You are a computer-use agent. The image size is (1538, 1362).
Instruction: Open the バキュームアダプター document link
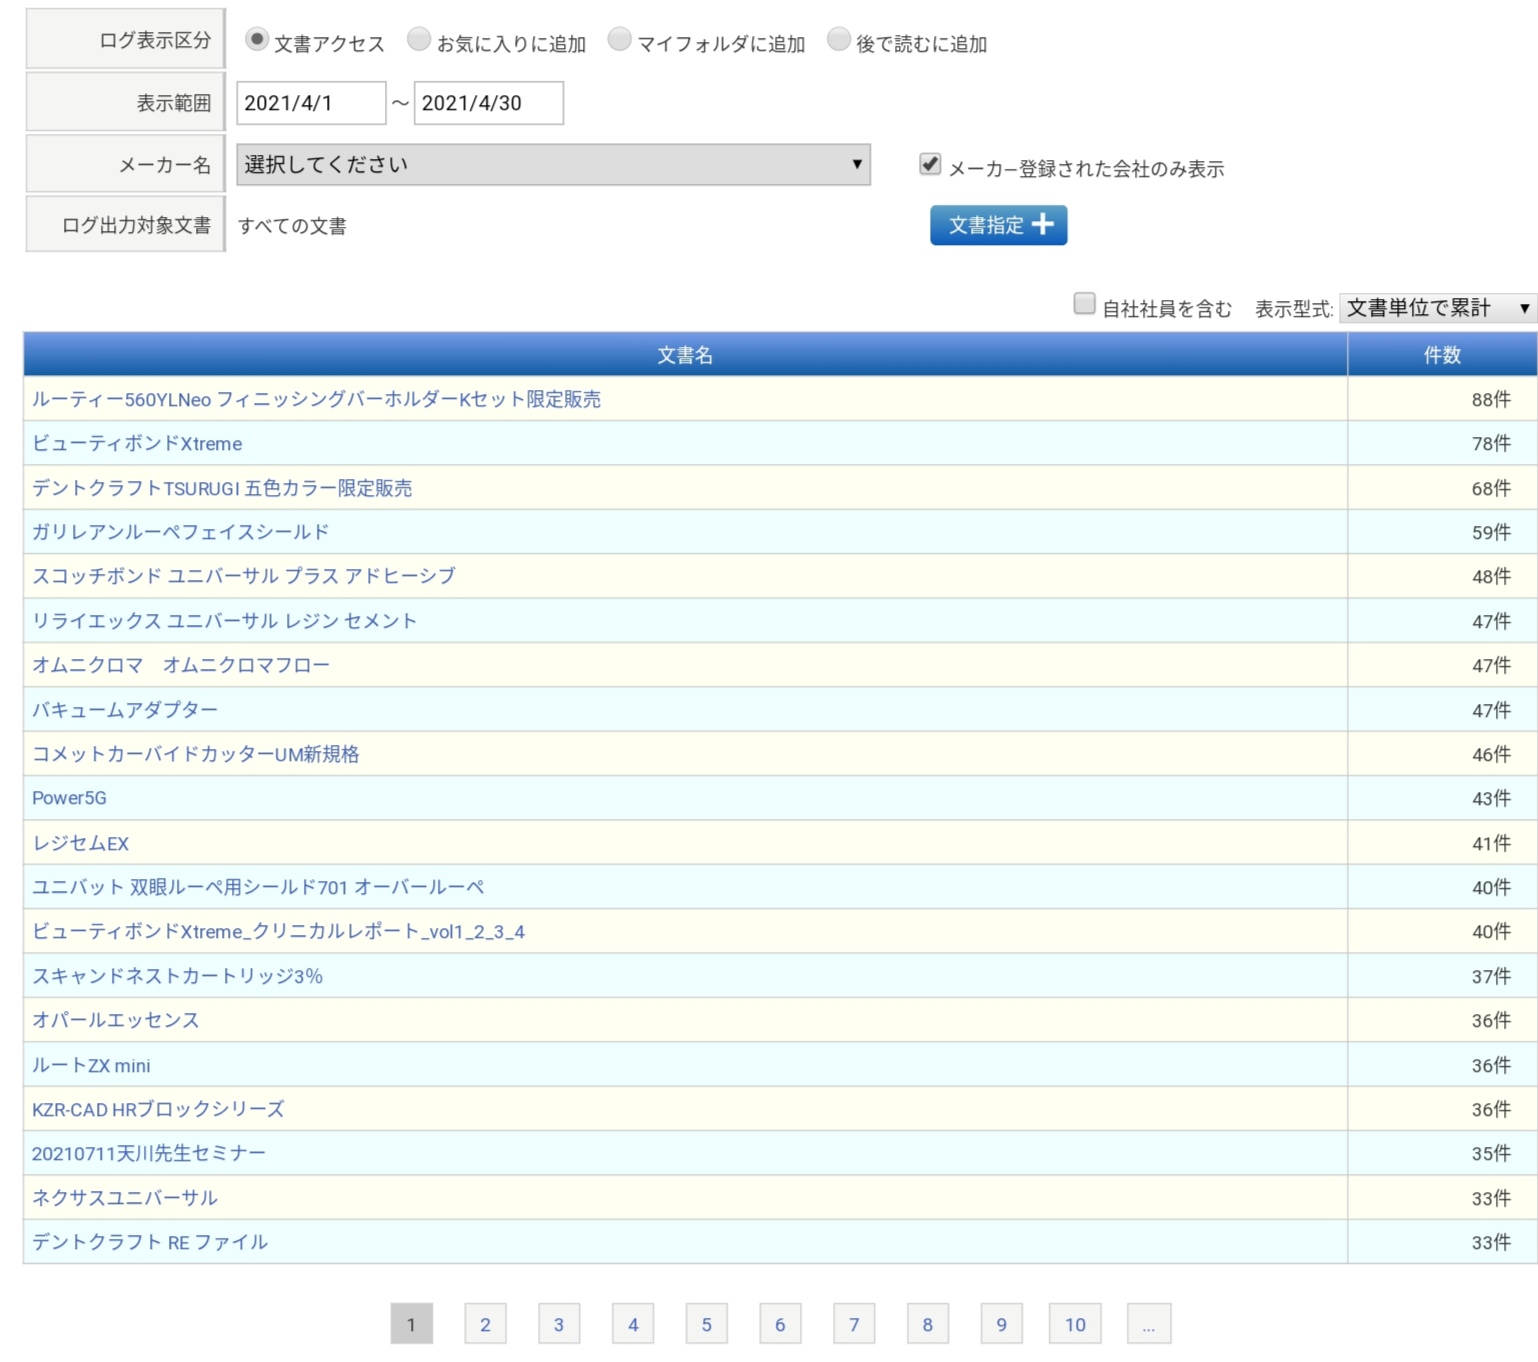coord(125,710)
